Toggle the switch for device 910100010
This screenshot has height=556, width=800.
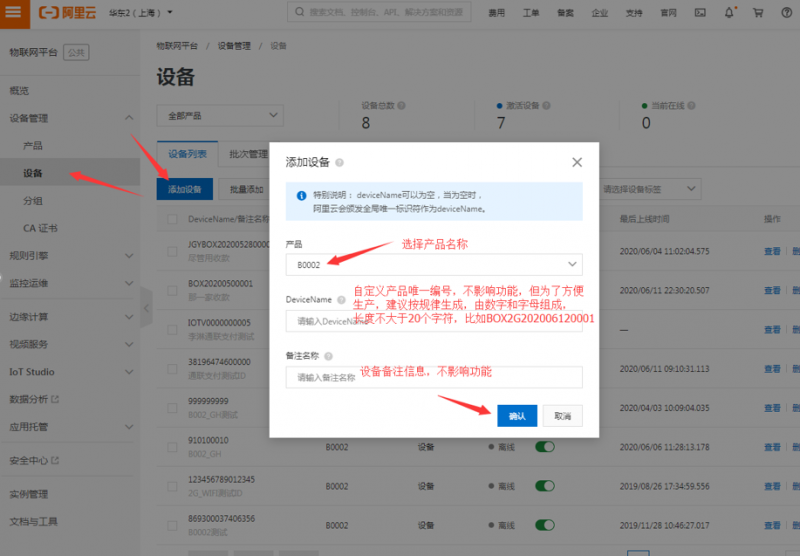544,447
